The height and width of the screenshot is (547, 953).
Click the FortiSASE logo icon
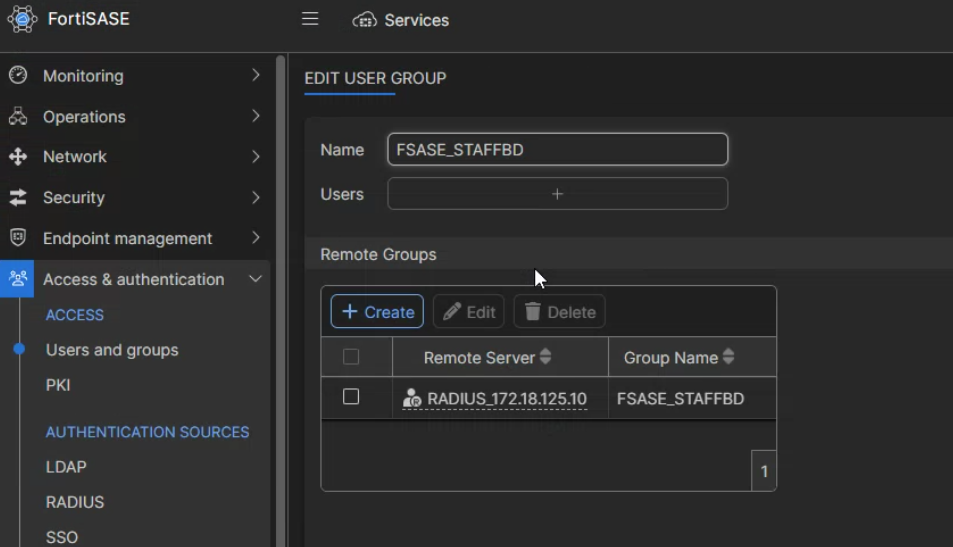pos(22,19)
